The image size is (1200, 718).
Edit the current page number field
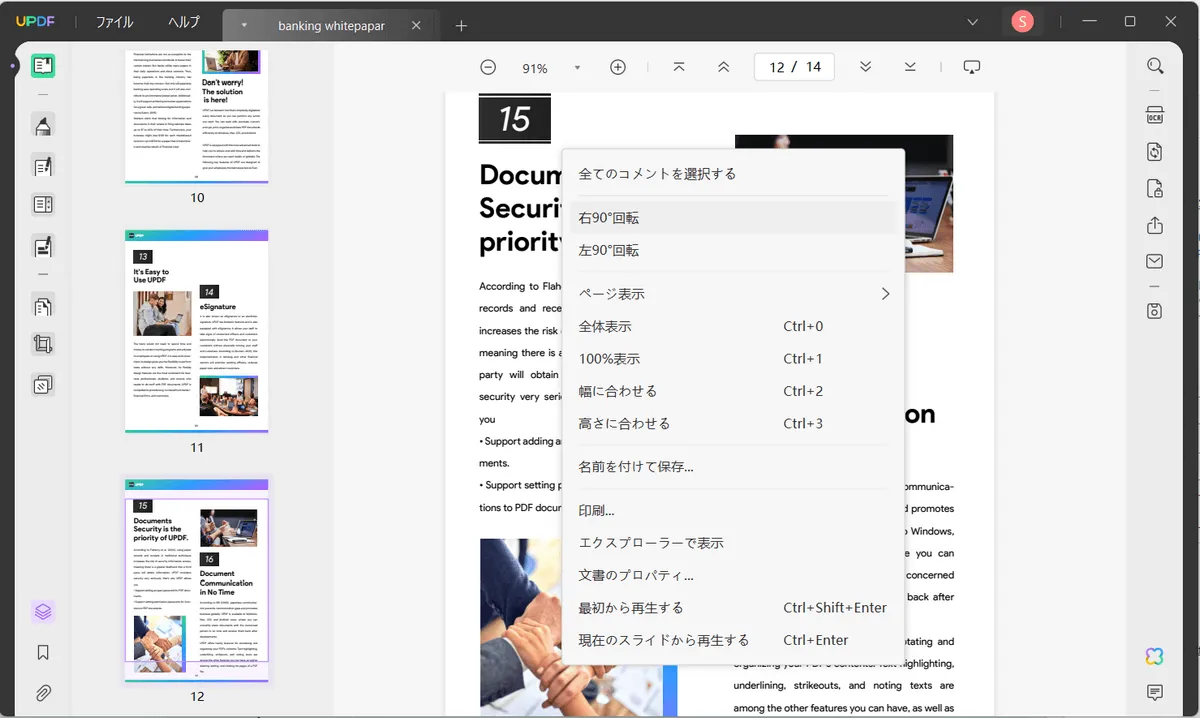[777, 67]
